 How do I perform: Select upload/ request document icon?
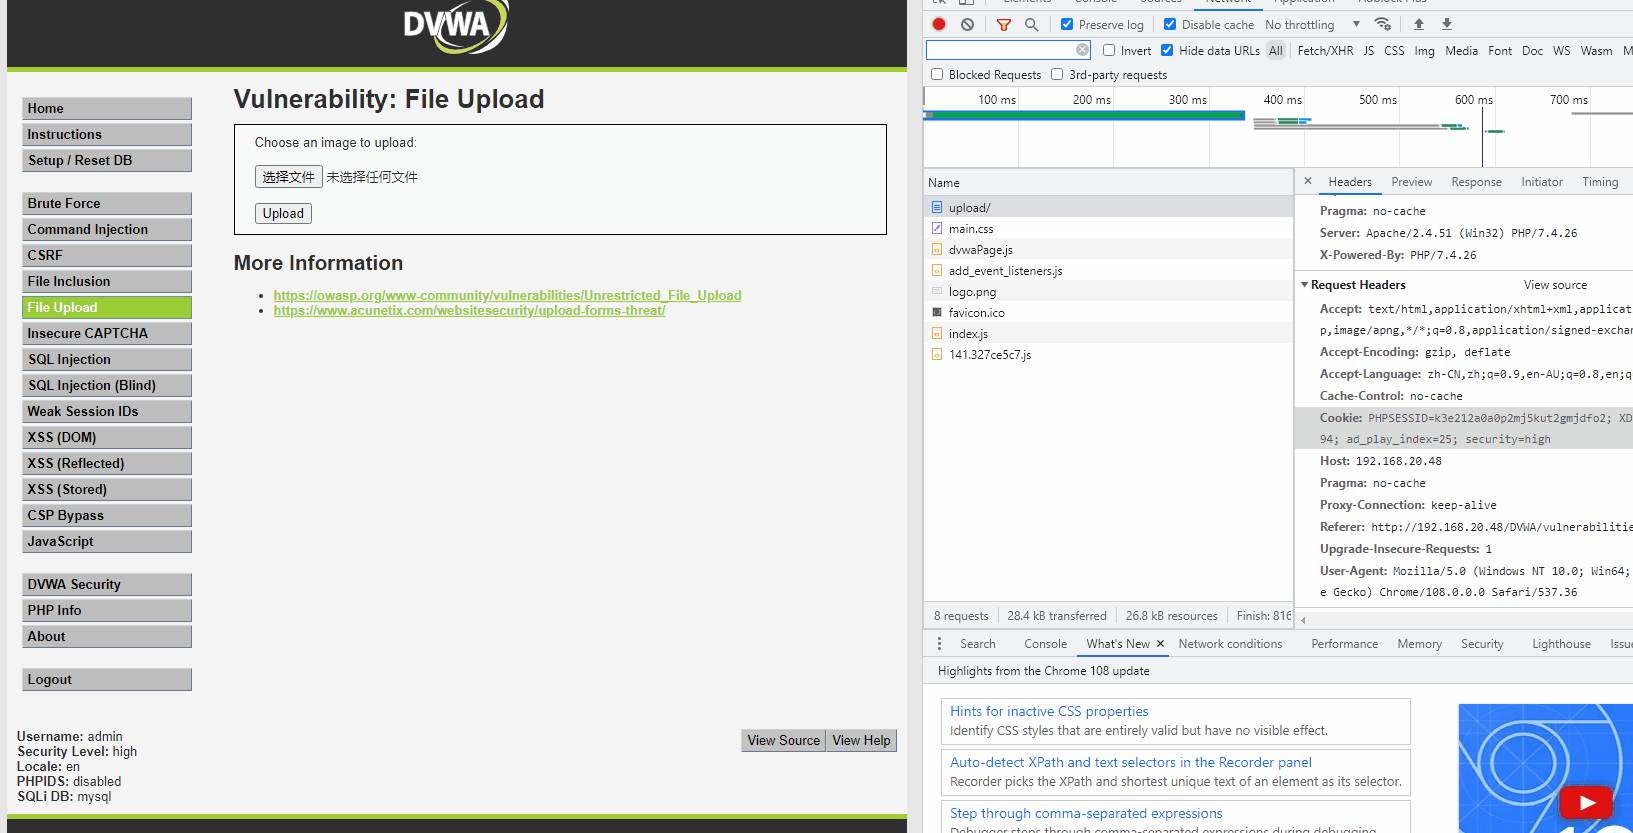(937, 207)
